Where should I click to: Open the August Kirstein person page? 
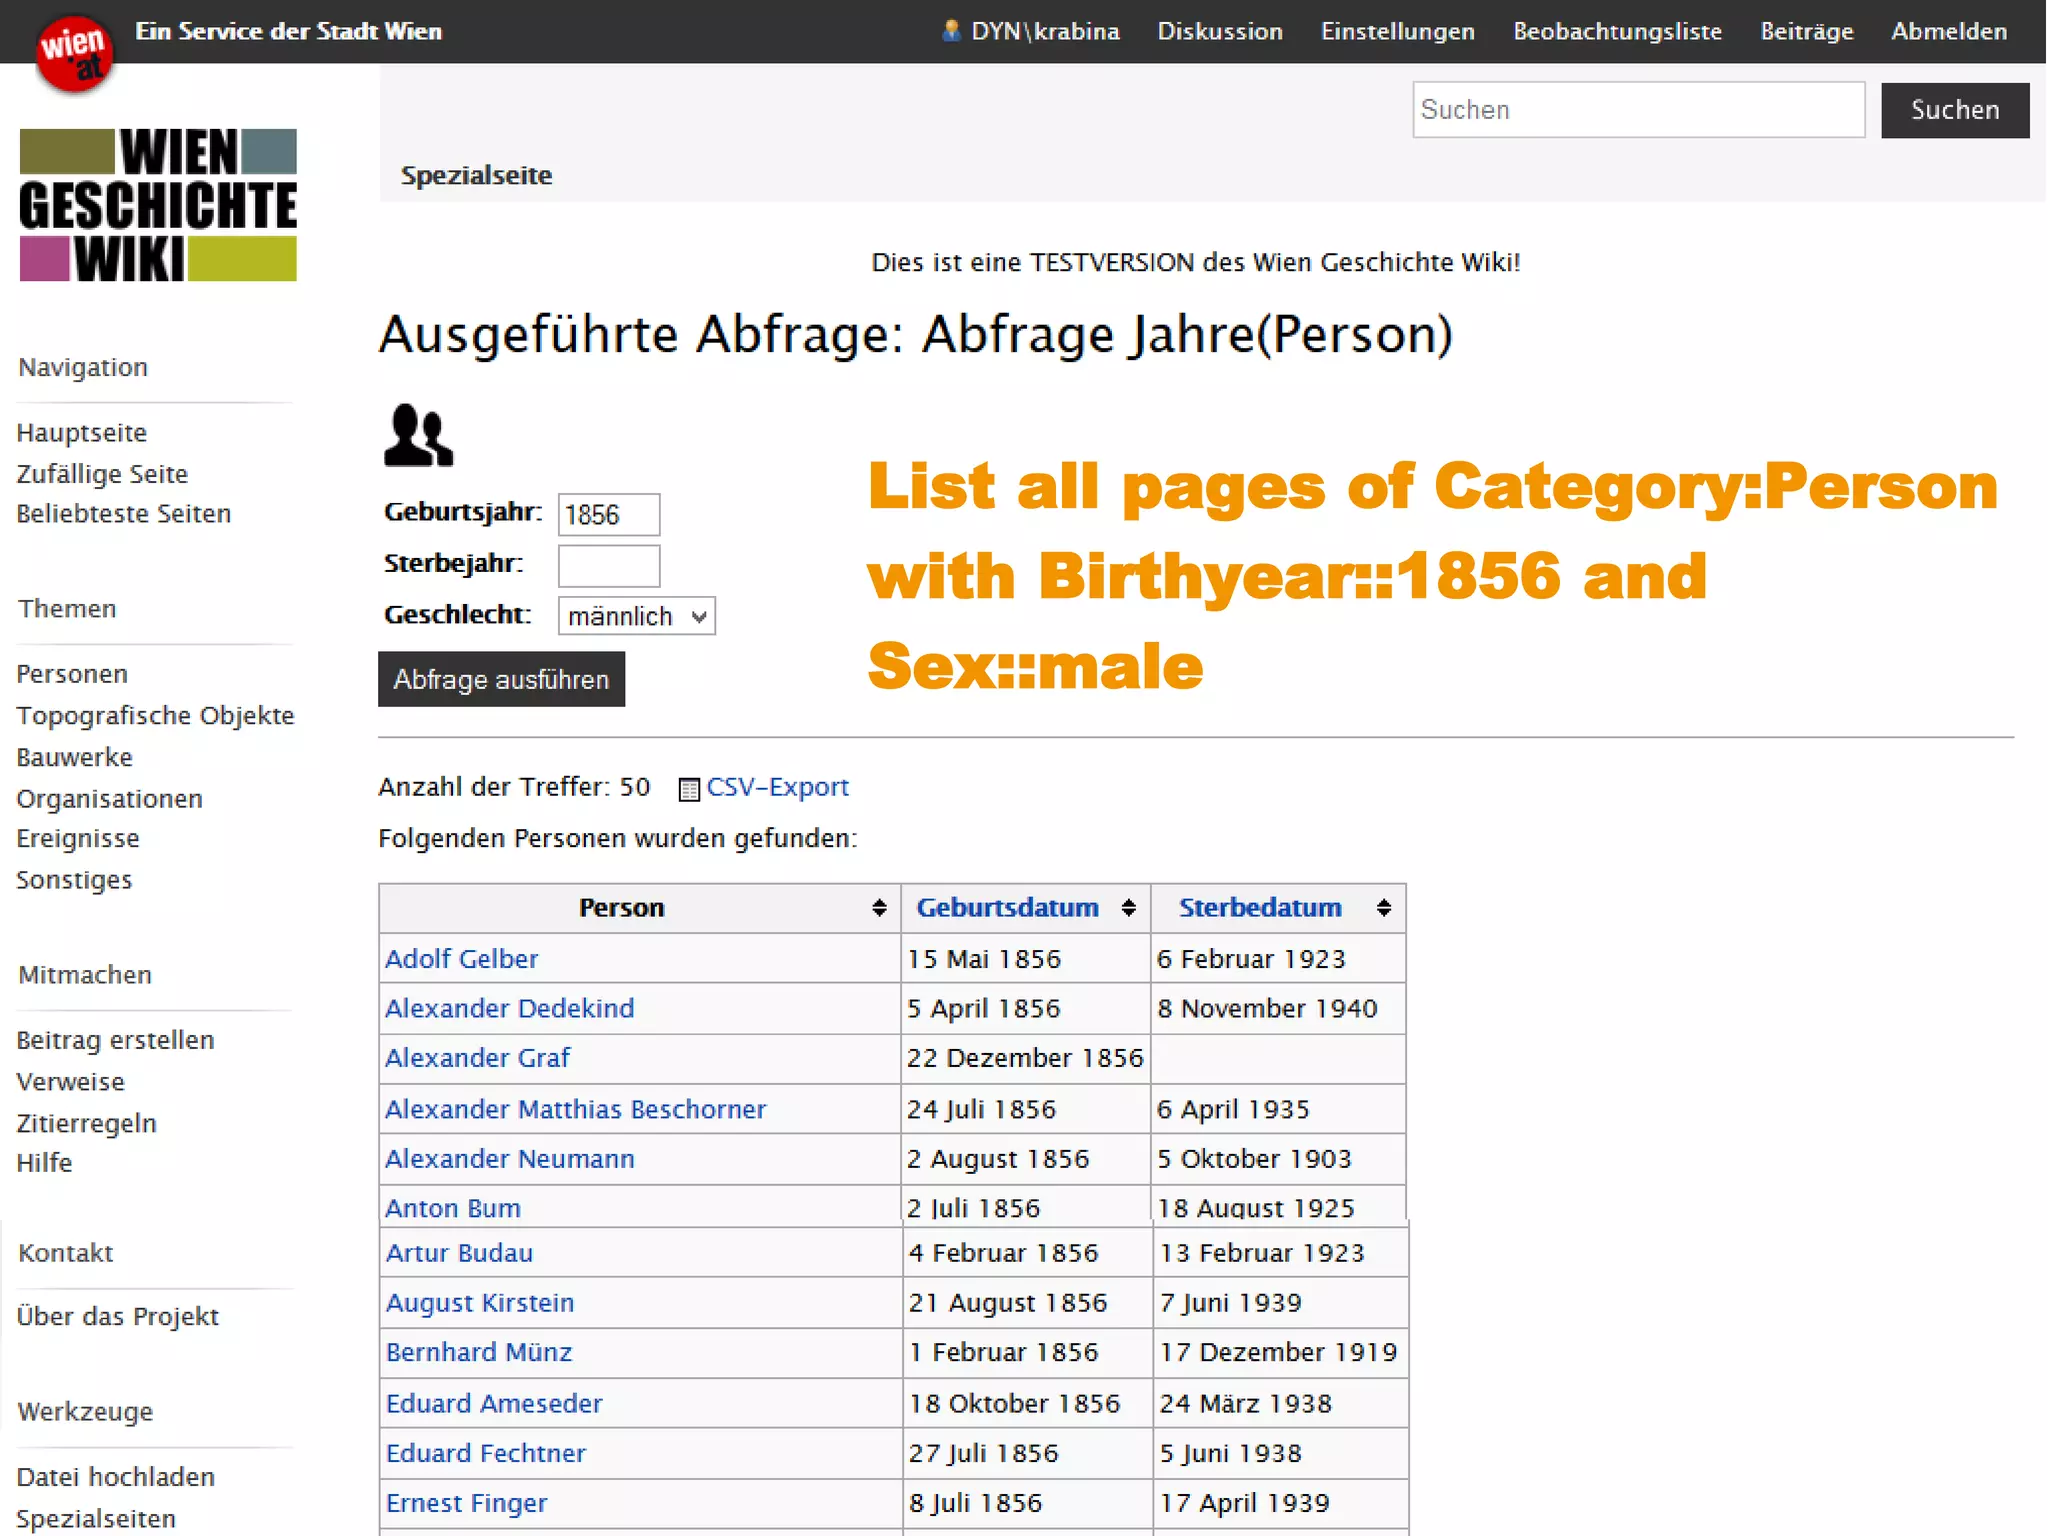tap(481, 1303)
